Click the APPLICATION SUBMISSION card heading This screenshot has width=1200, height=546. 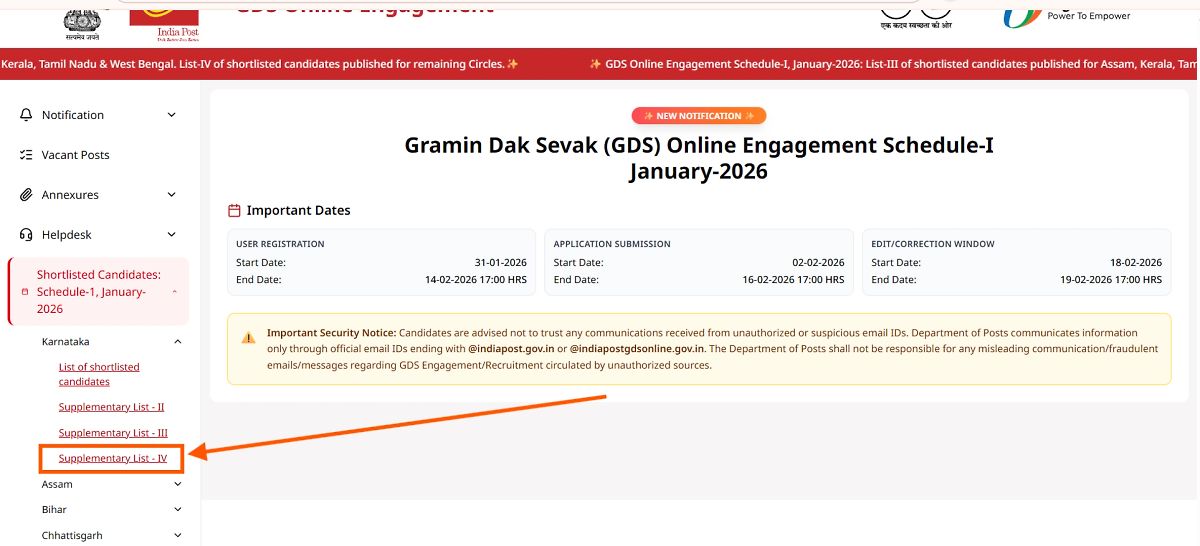pos(612,244)
